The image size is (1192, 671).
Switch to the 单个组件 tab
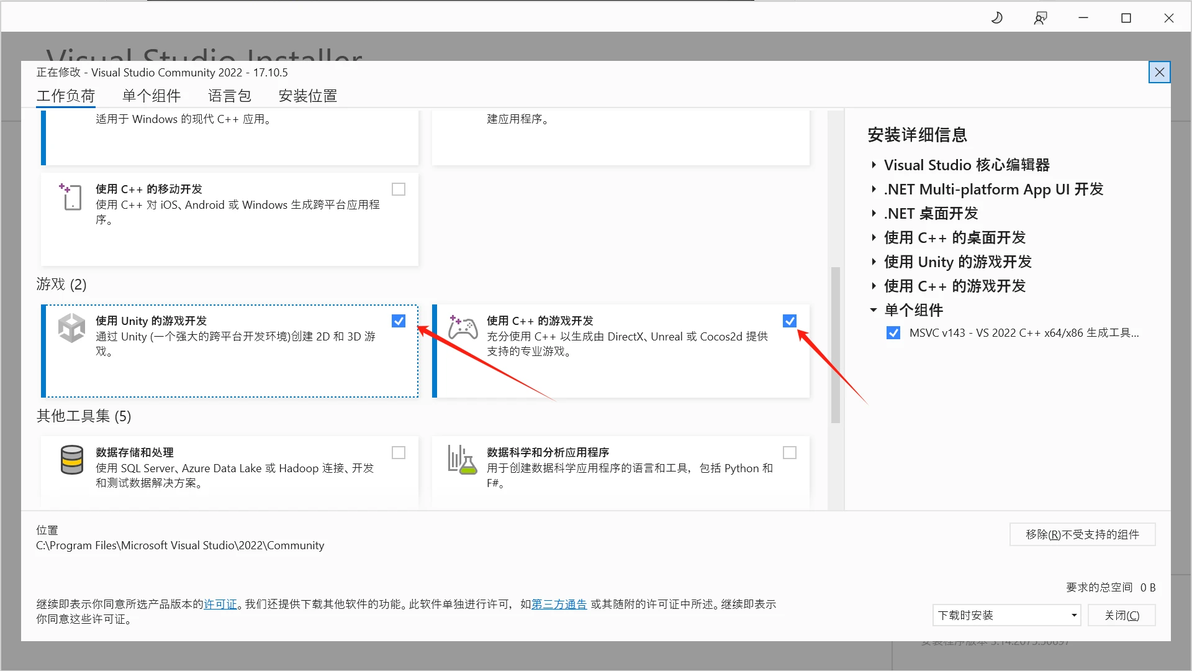pyautogui.click(x=151, y=96)
